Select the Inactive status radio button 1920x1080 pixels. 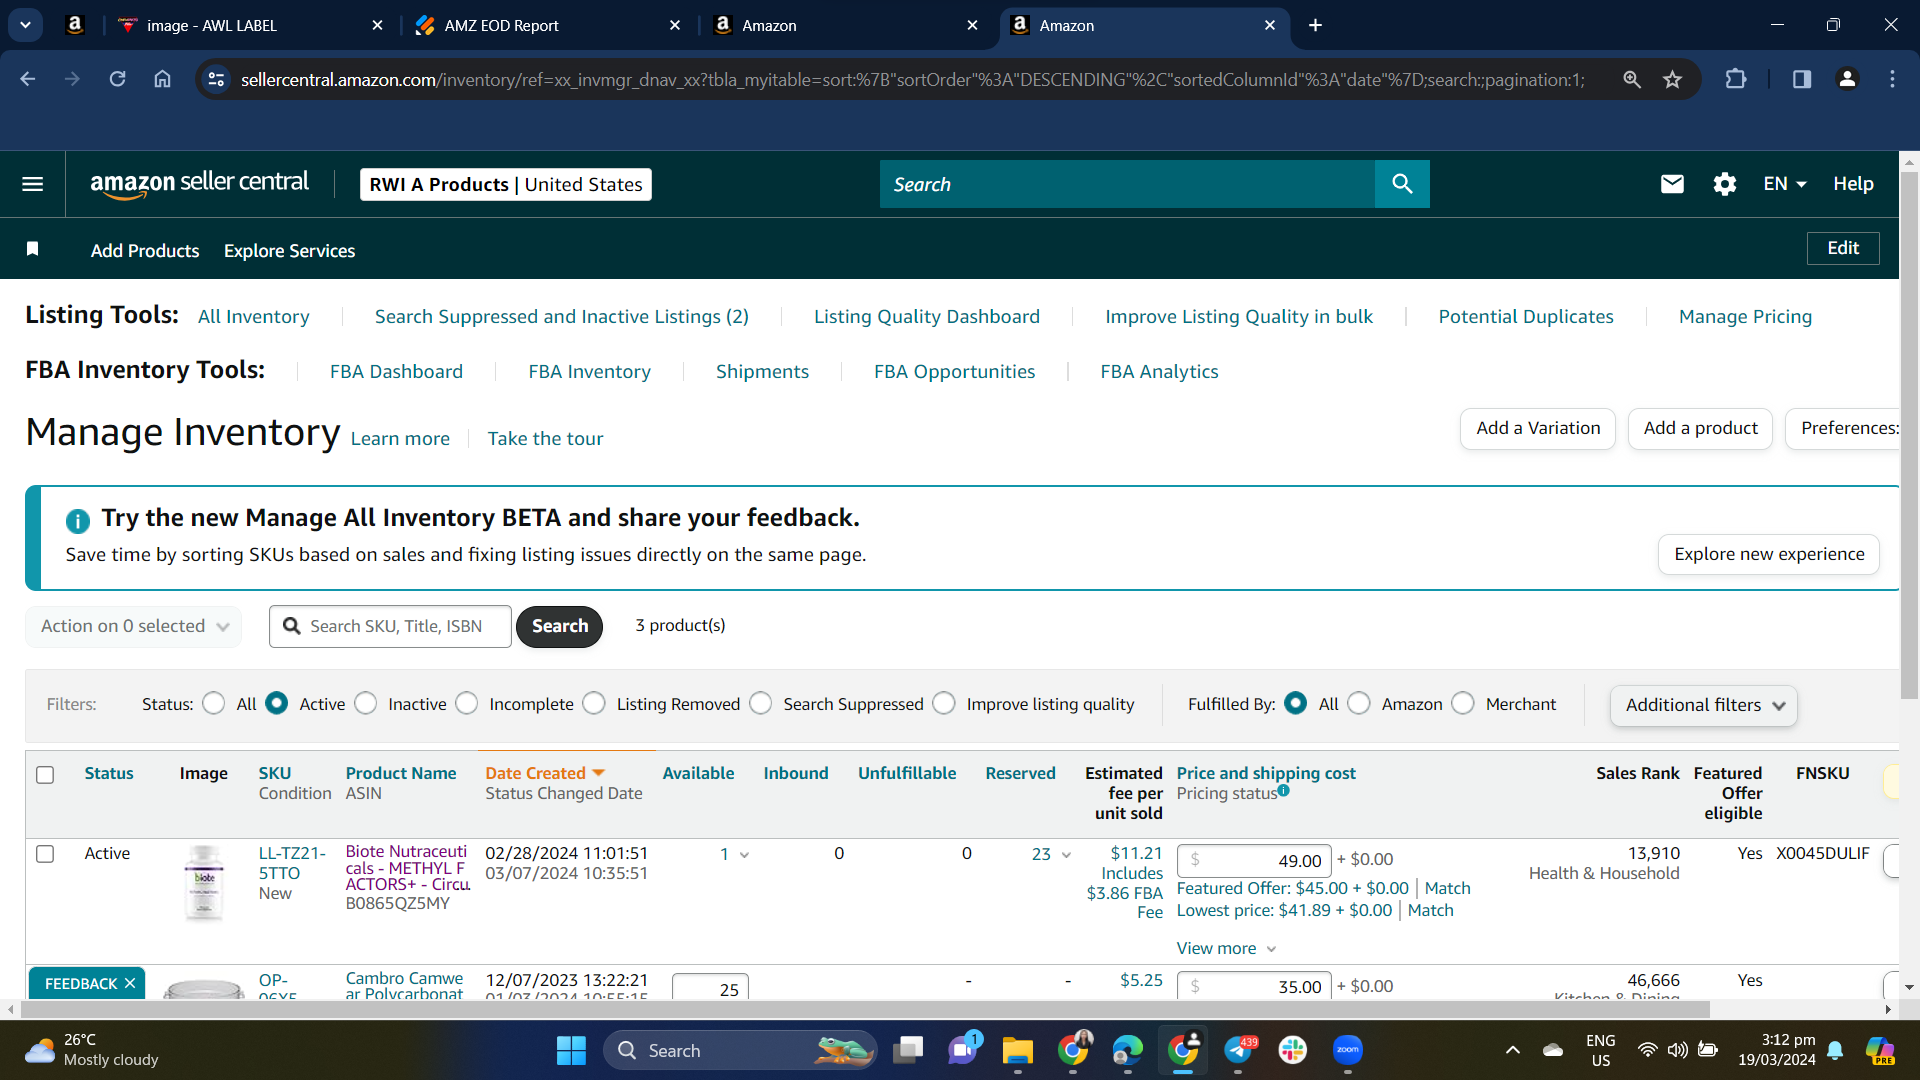(x=366, y=704)
